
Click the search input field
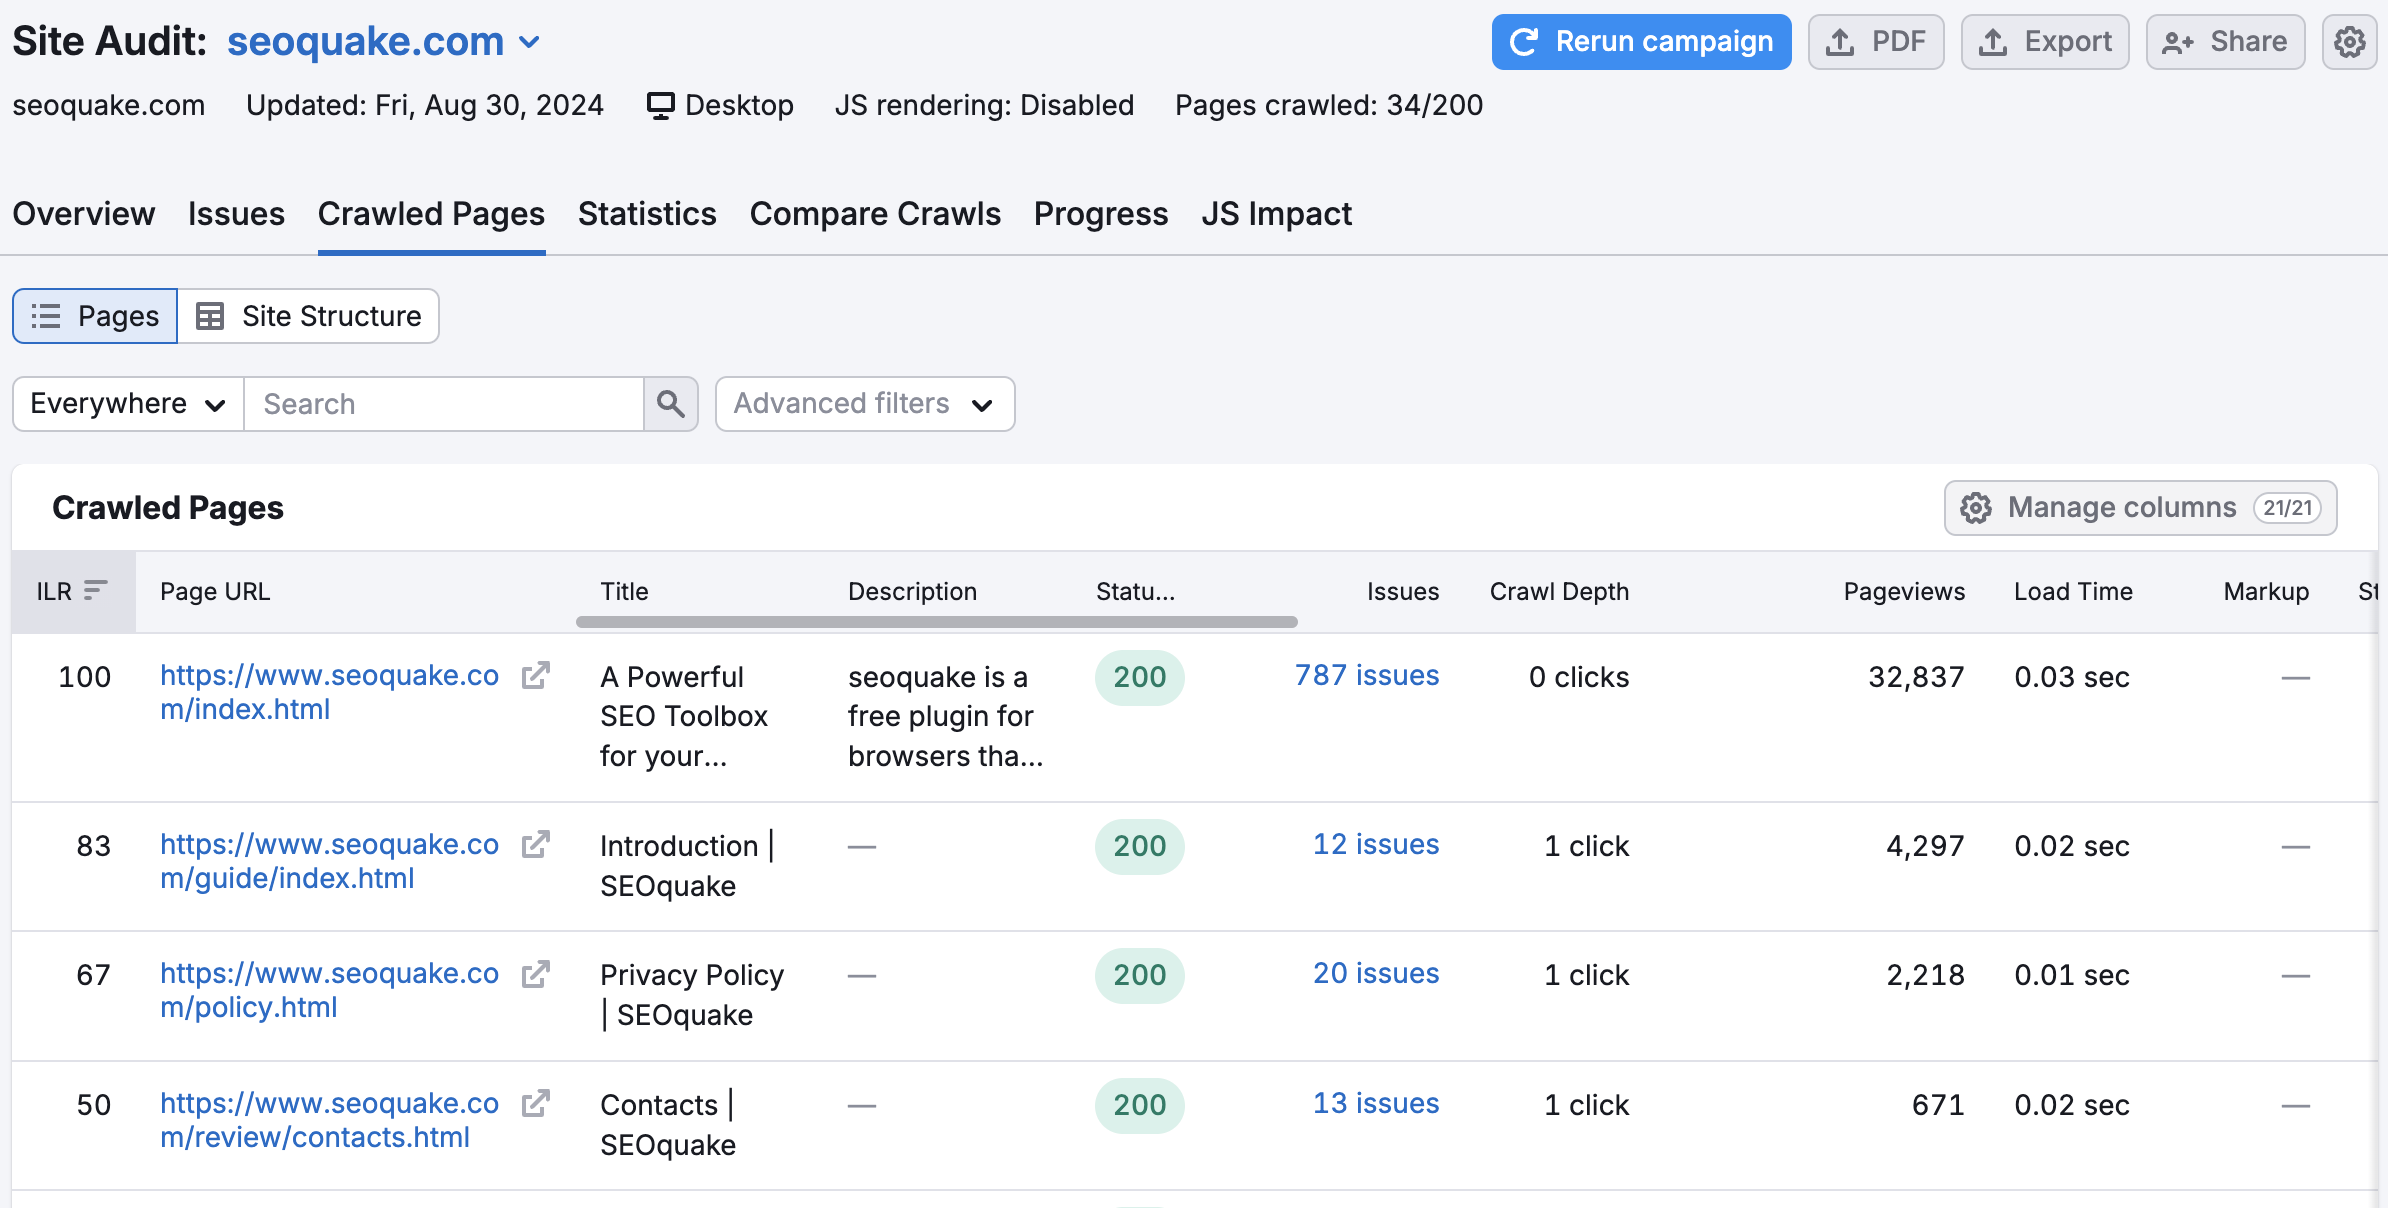442,405
